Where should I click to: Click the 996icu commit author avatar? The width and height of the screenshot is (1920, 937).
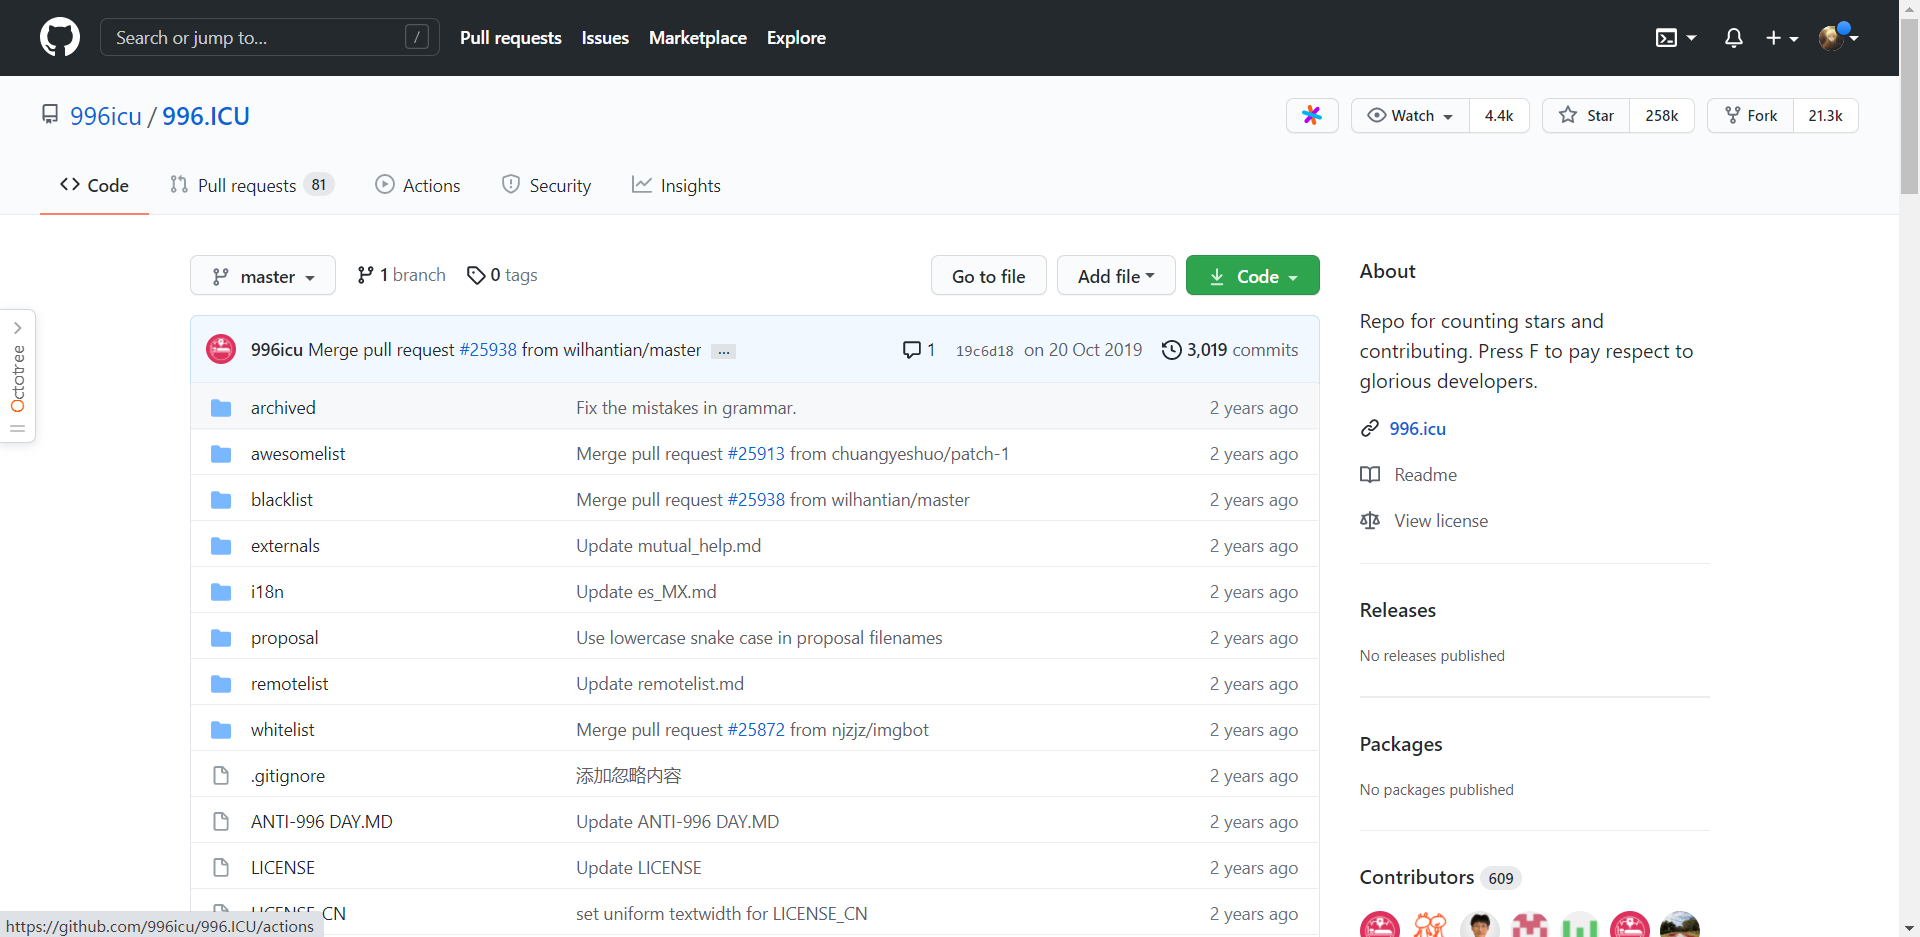click(x=221, y=349)
